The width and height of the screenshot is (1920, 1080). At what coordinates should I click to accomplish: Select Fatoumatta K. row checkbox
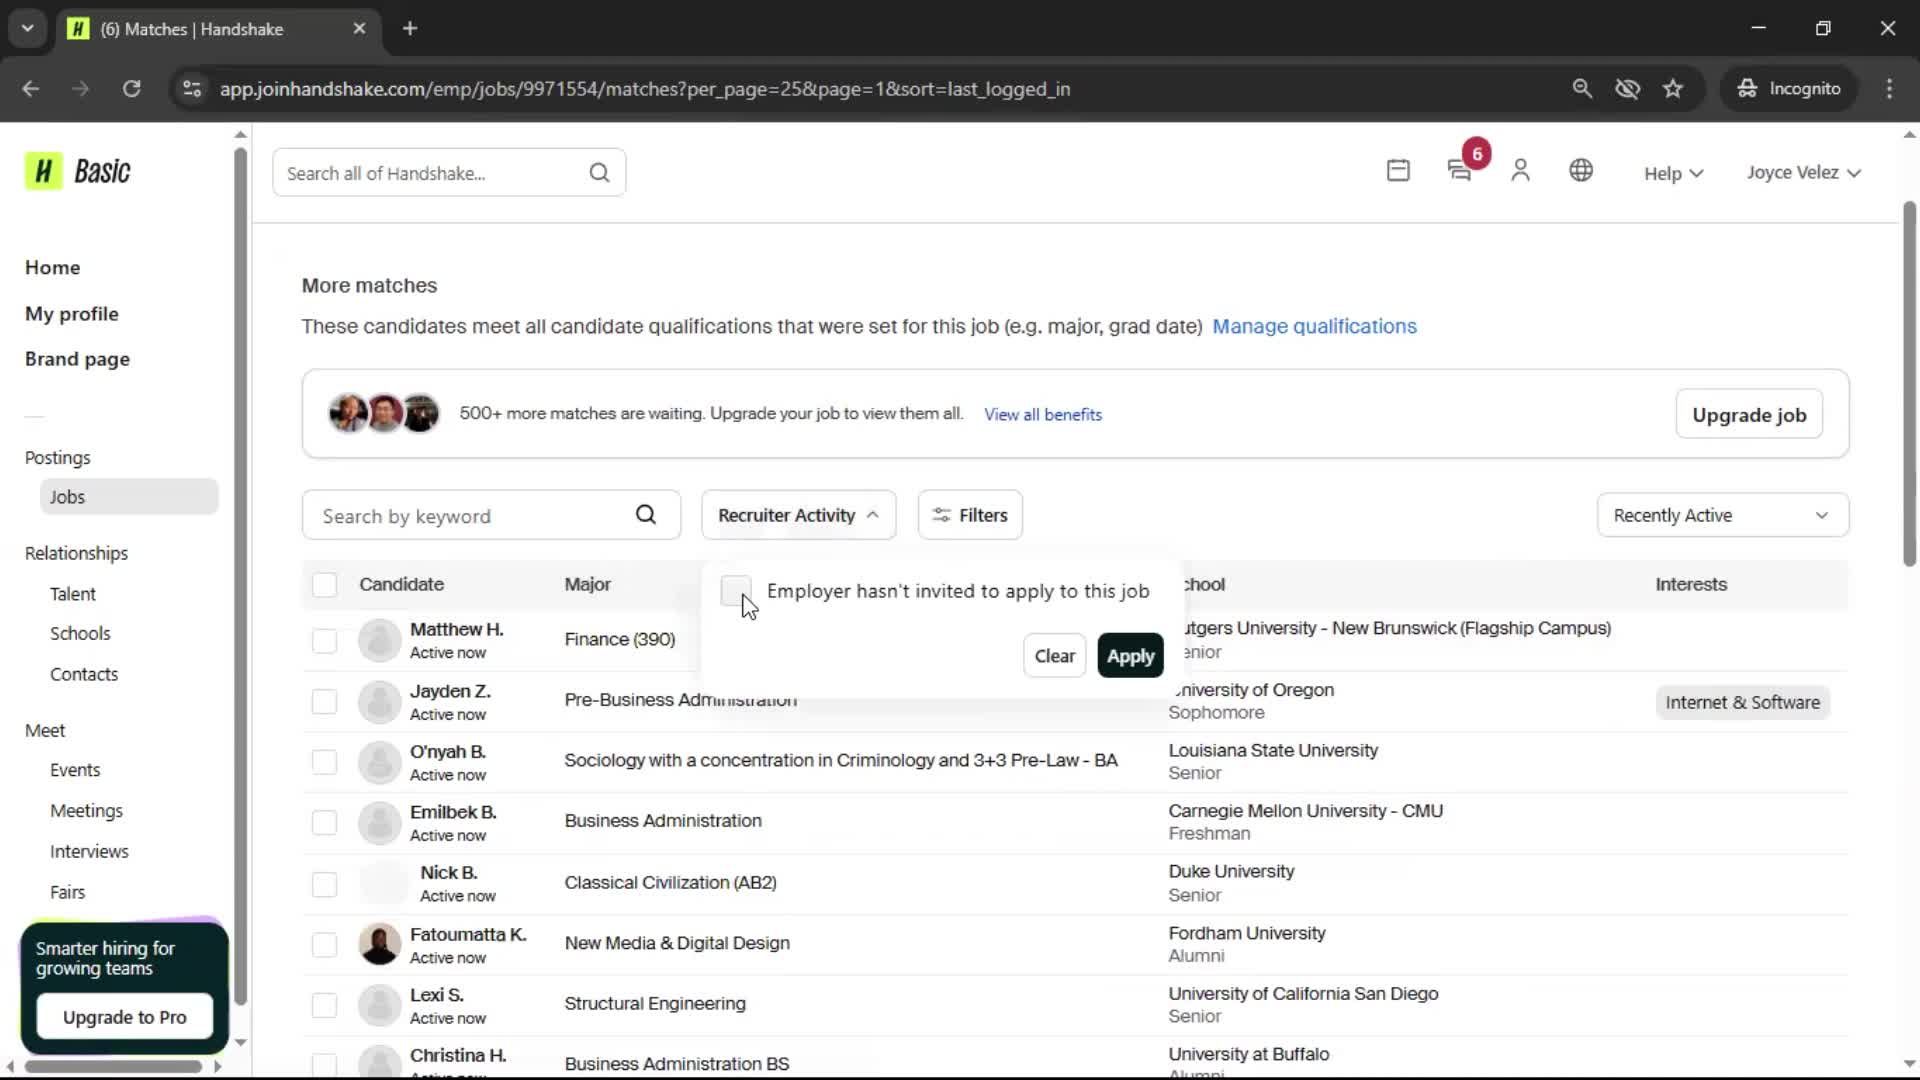(x=324, y=945)
